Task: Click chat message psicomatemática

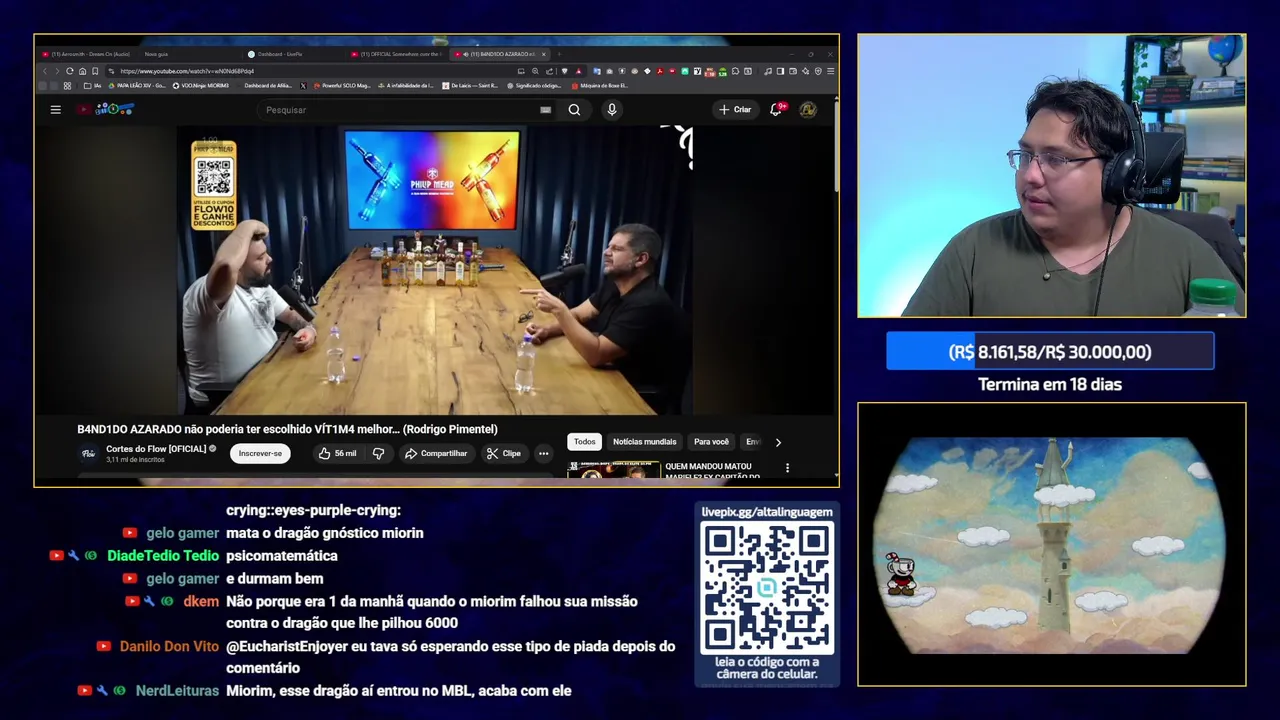Action: click(x=282, y=556)
